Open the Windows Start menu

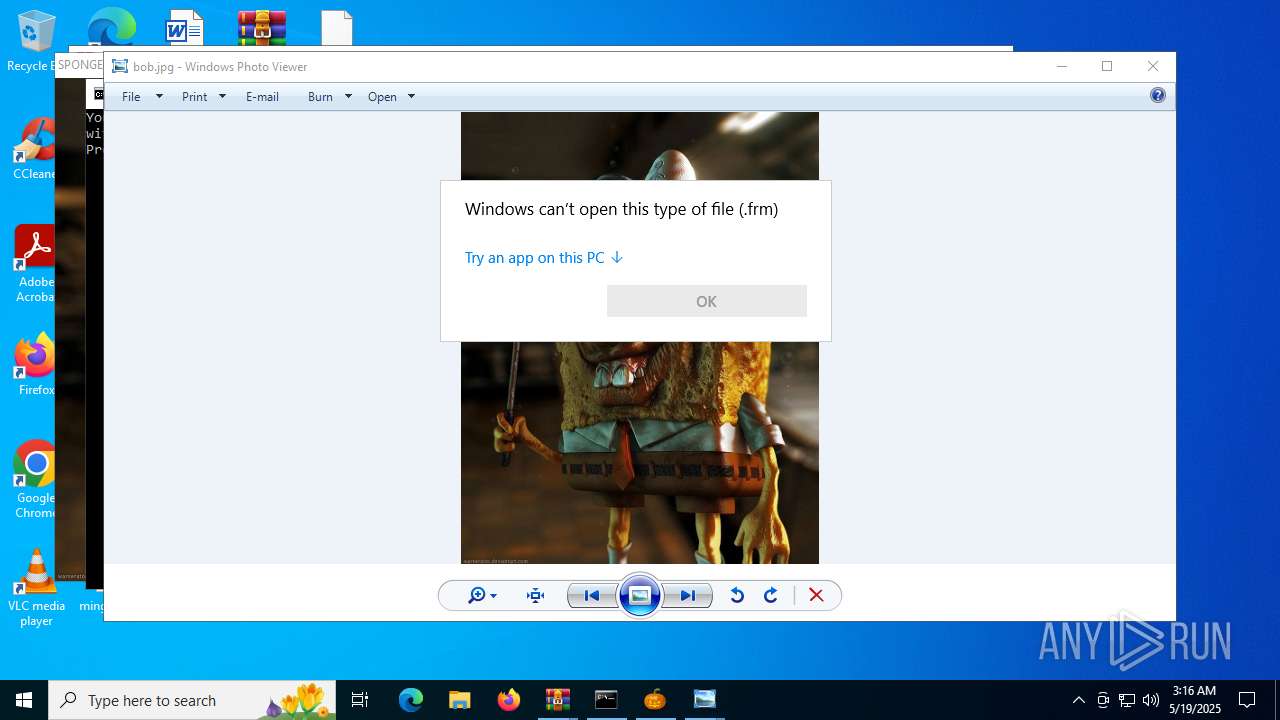(x=24, y=700)
